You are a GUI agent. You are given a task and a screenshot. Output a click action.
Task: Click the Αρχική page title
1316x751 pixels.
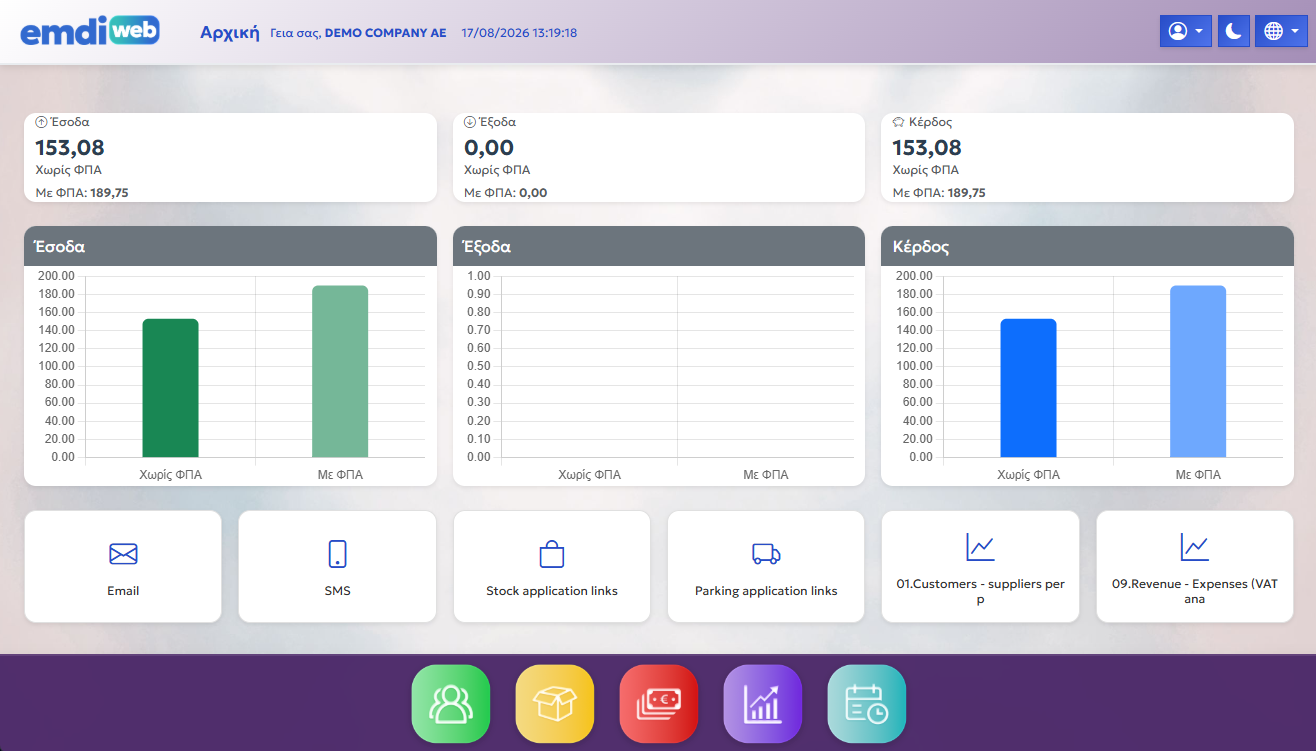tap(231, 32)
